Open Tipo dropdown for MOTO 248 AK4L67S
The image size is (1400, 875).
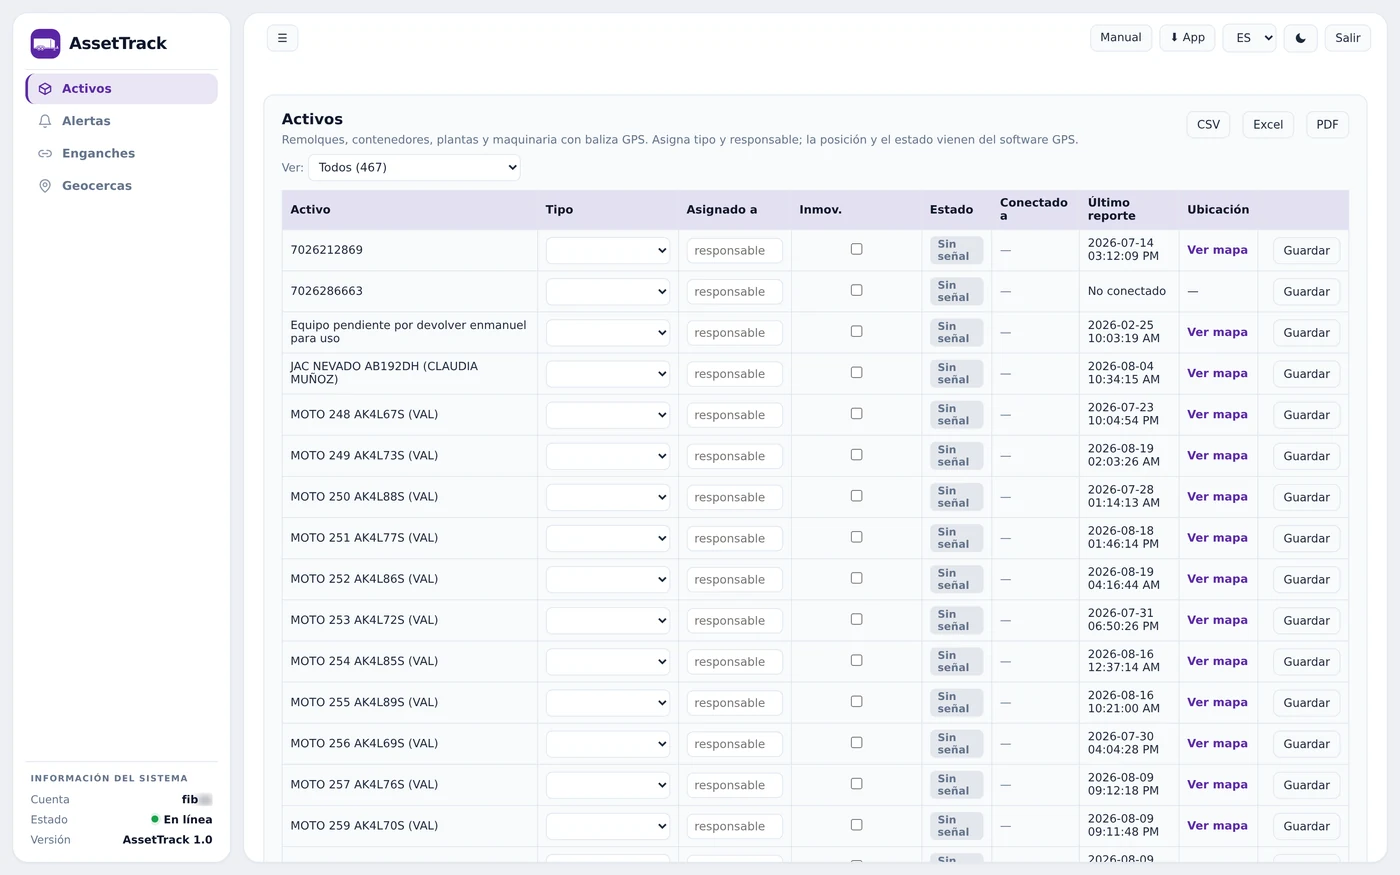pyautogui.click(x=608, y=415)
